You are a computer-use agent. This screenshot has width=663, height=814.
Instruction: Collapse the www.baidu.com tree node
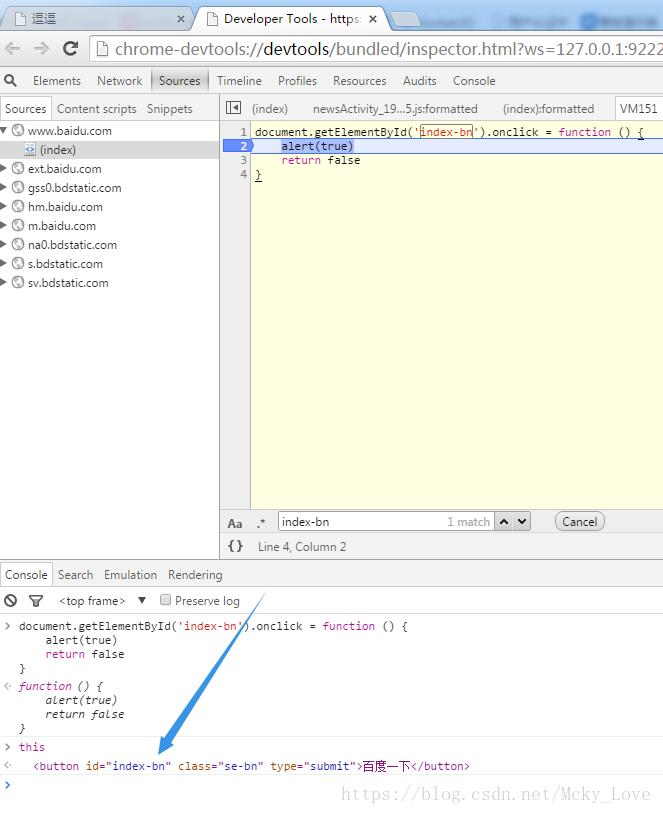tap(4, 130)
